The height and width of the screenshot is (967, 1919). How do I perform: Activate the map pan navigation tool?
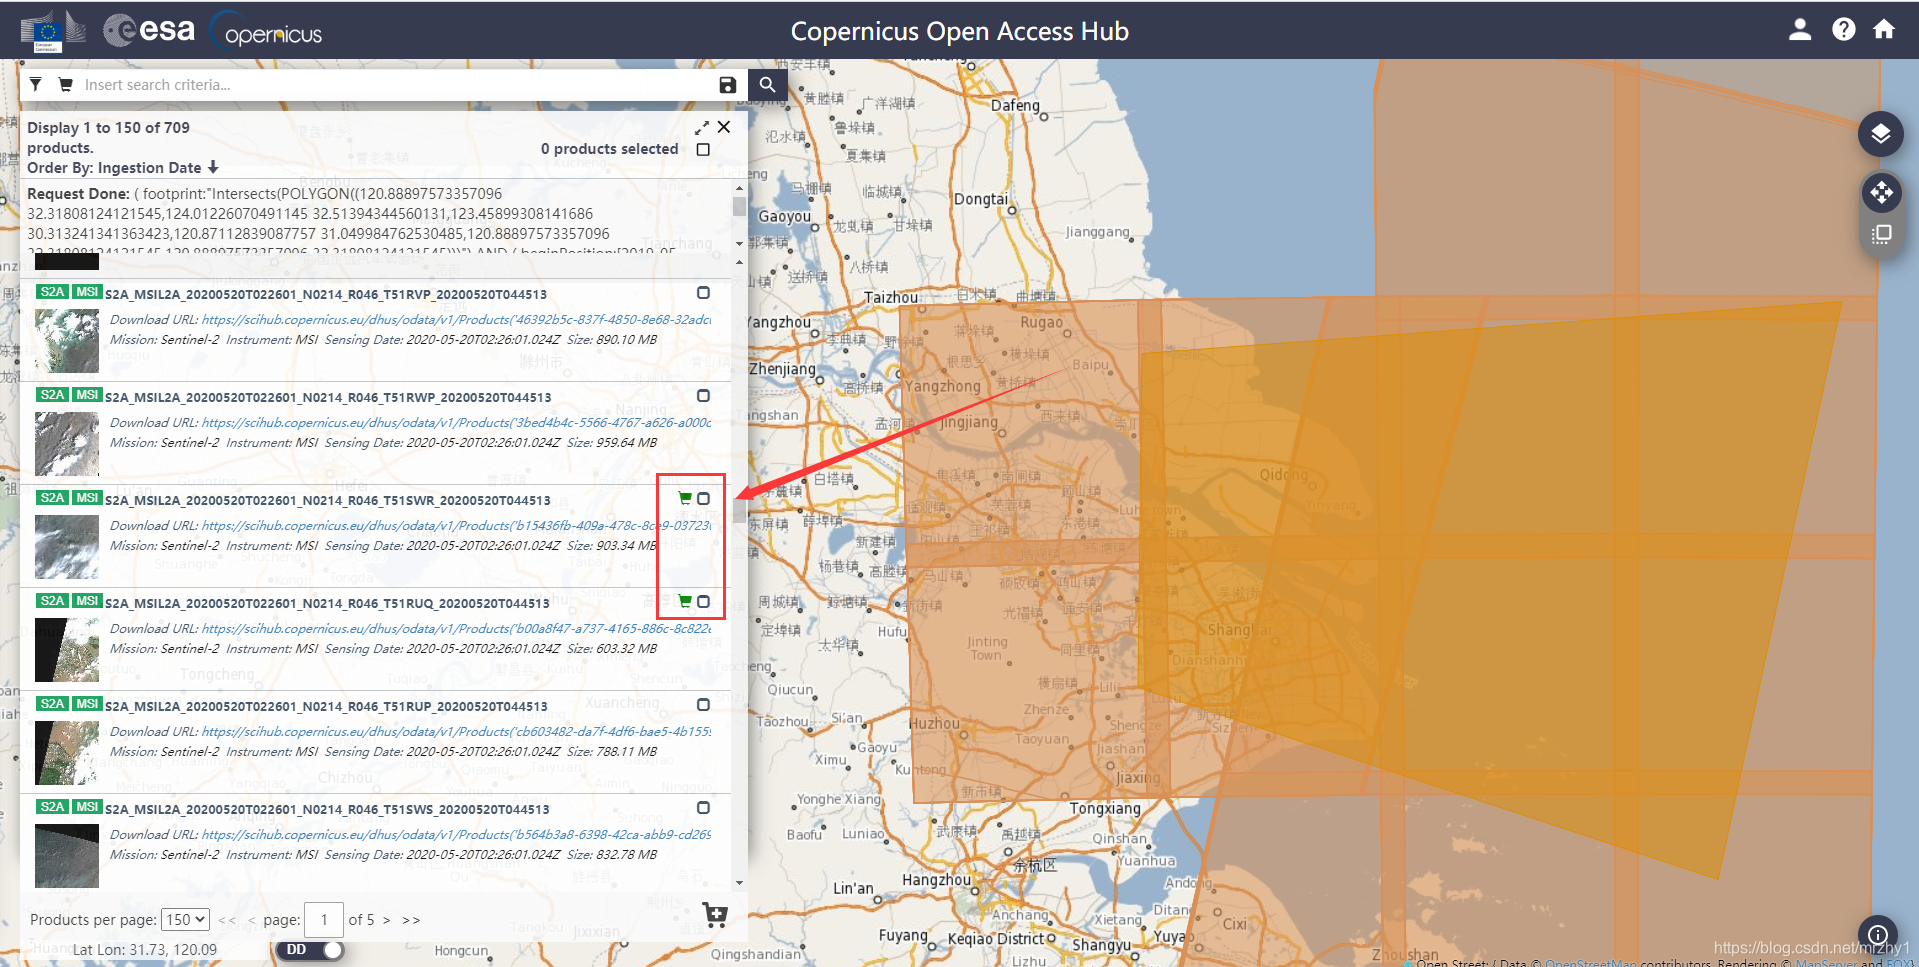(x=1881, y=192)
